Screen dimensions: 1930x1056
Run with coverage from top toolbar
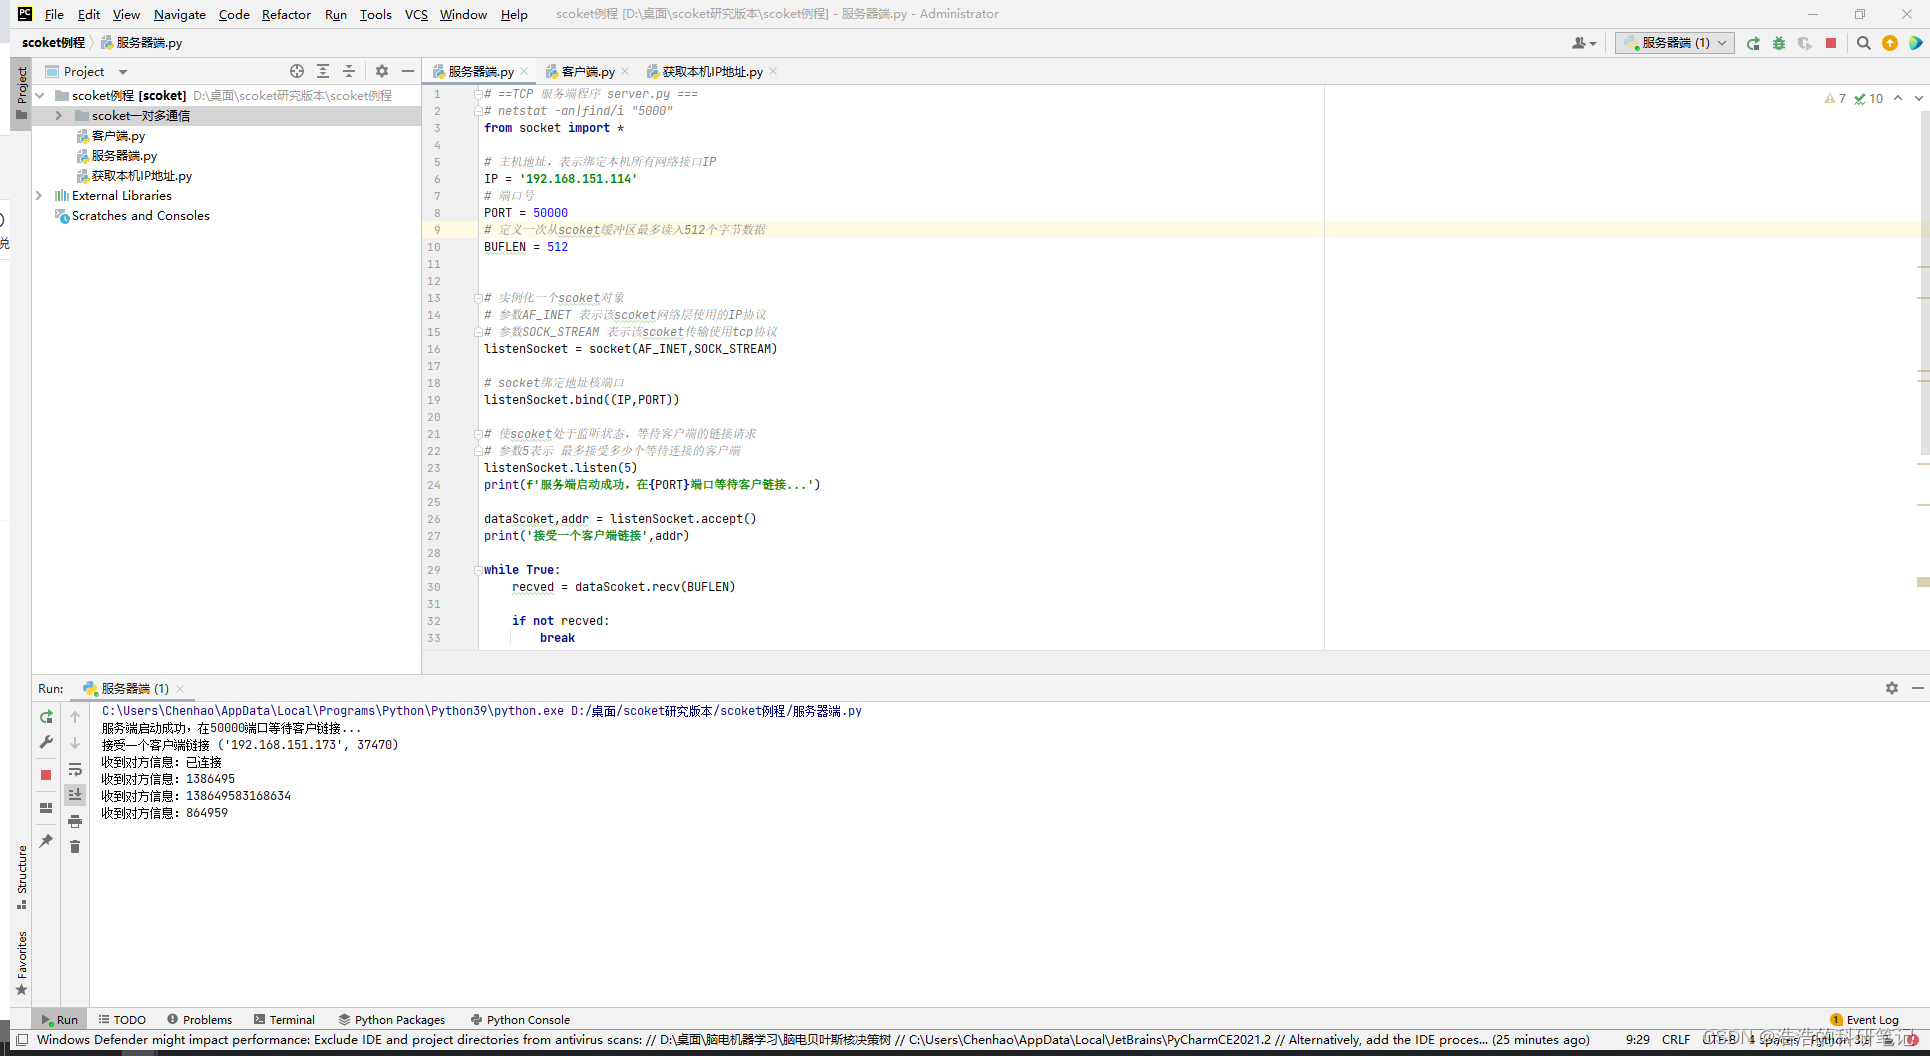[1805, 43]
